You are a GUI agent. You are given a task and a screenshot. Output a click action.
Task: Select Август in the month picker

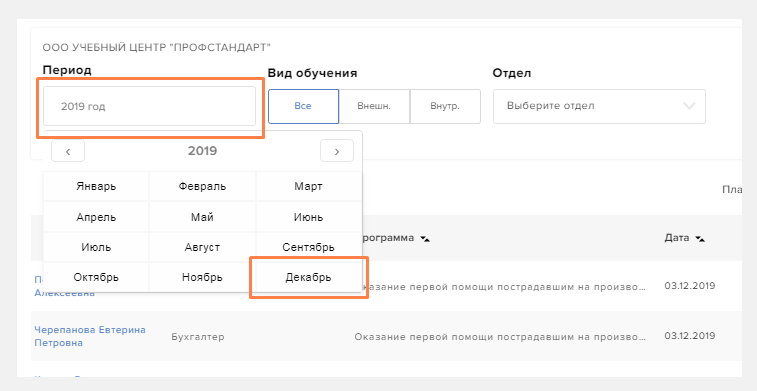click(x=202, y=247)
